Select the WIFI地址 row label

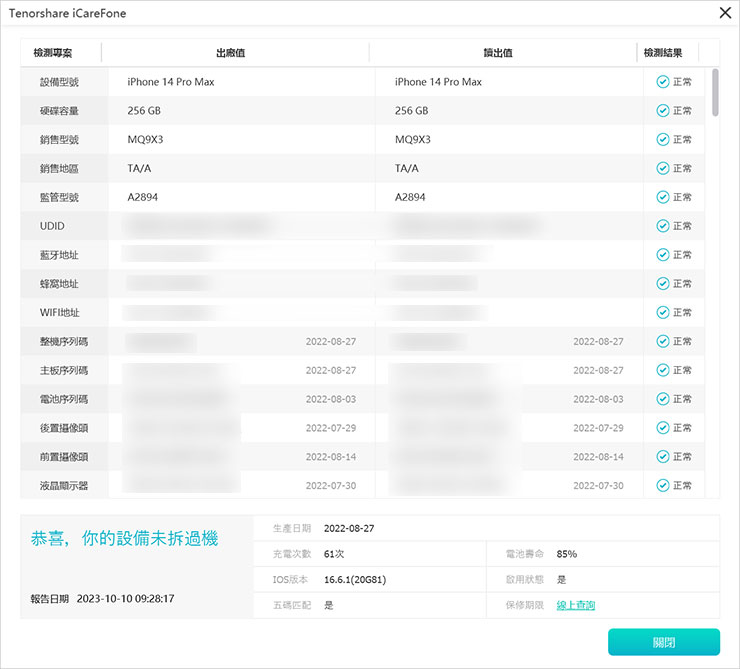pyautogui.click(x=59, y=312)
